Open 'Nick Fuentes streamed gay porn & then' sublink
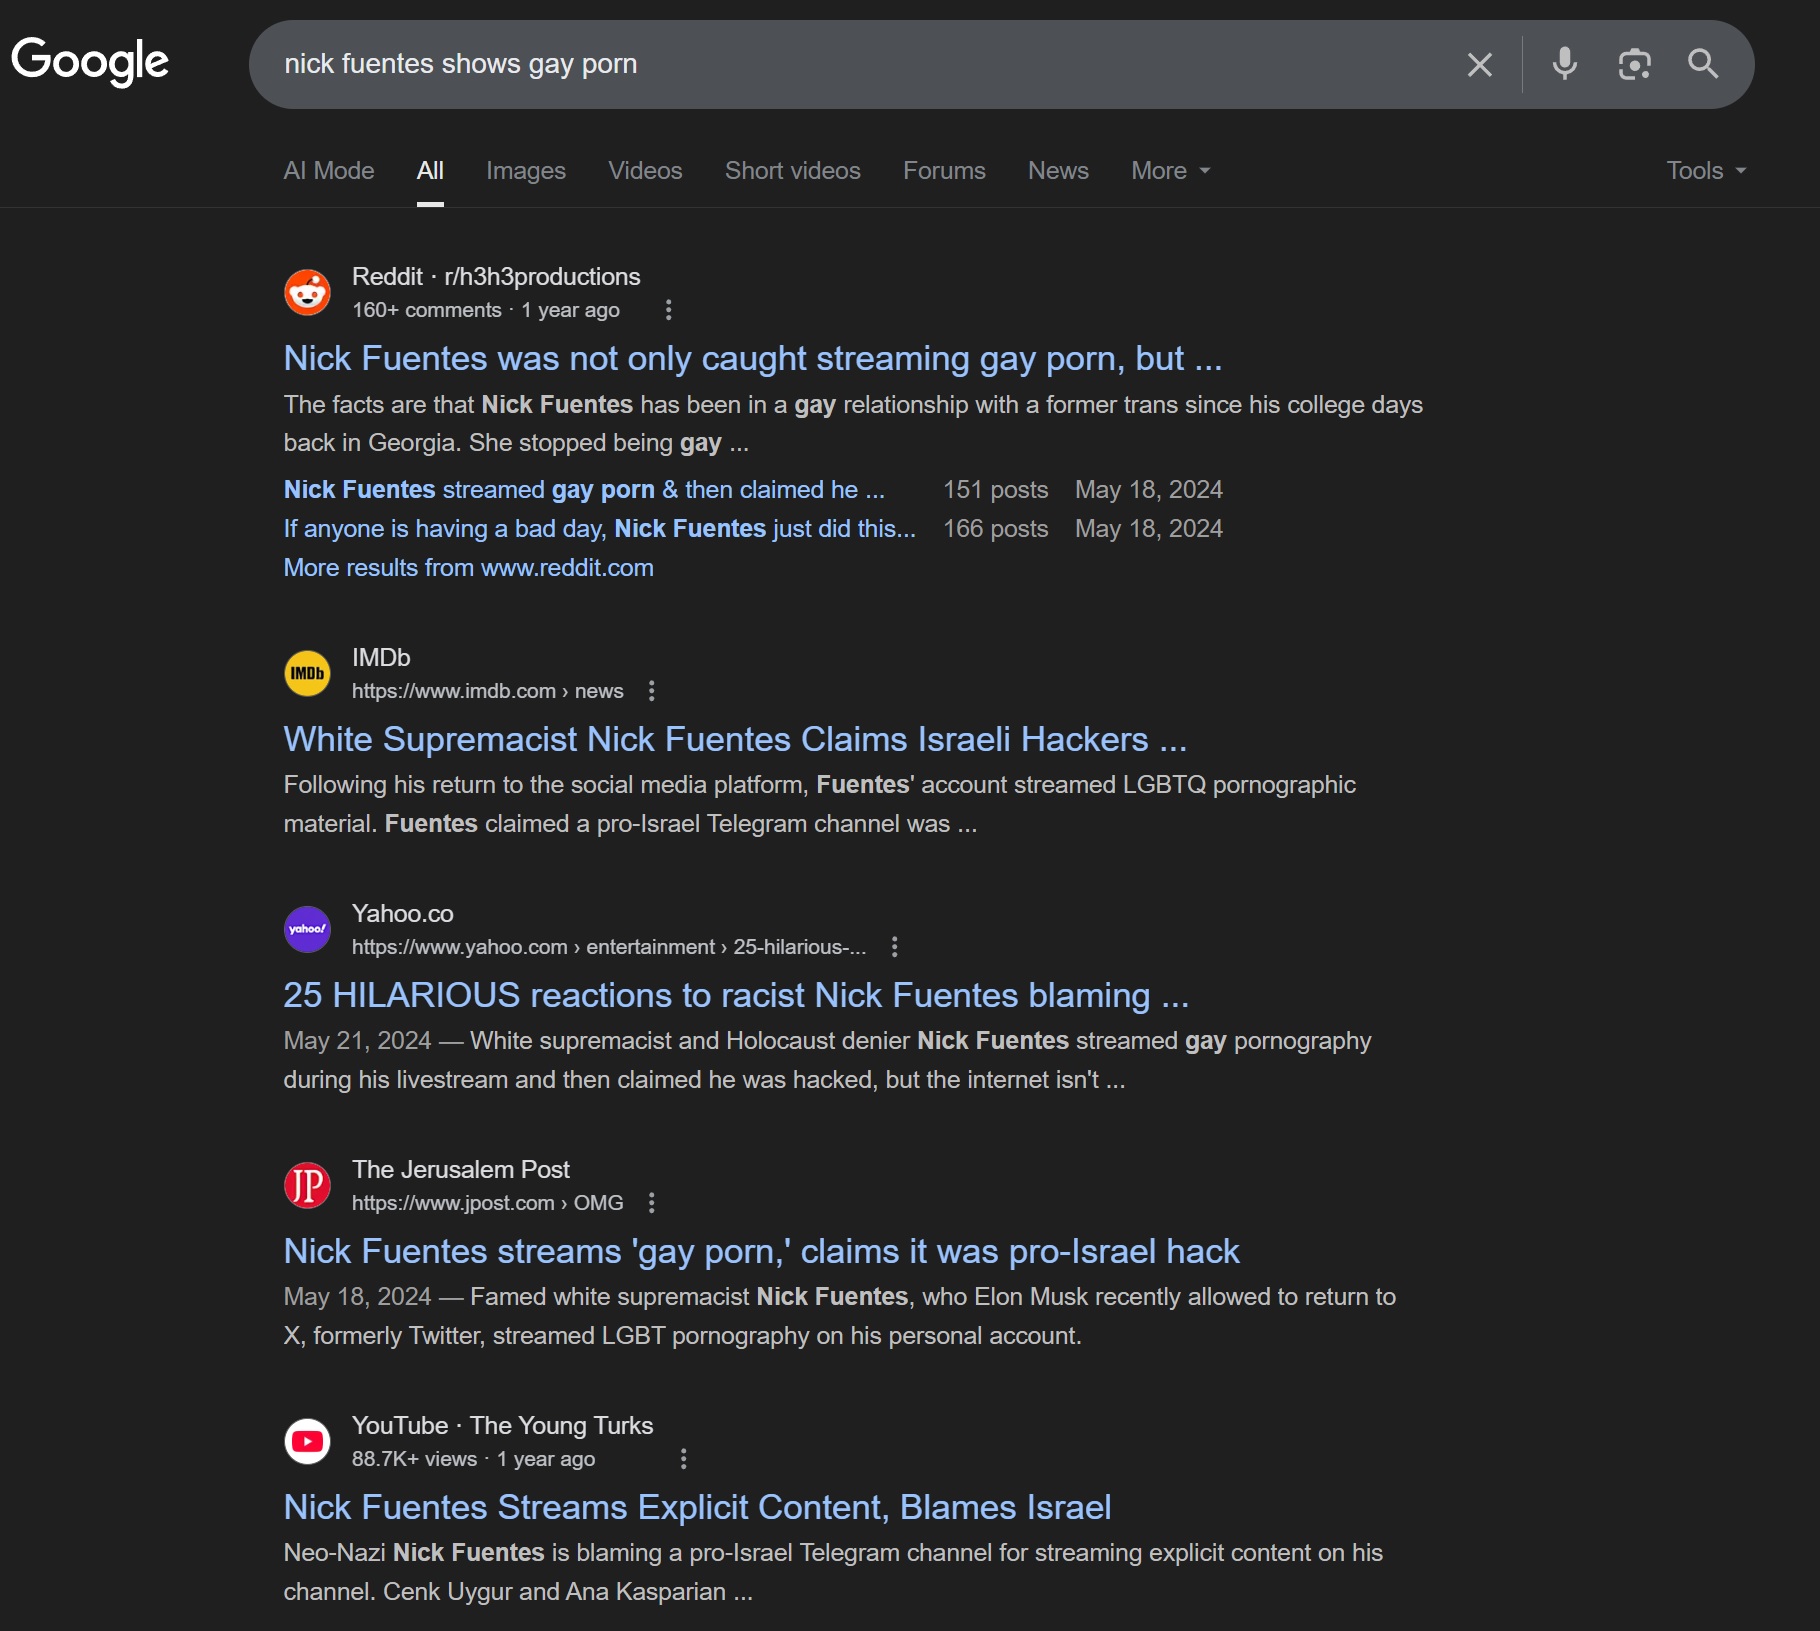 [x=584, y=490]
